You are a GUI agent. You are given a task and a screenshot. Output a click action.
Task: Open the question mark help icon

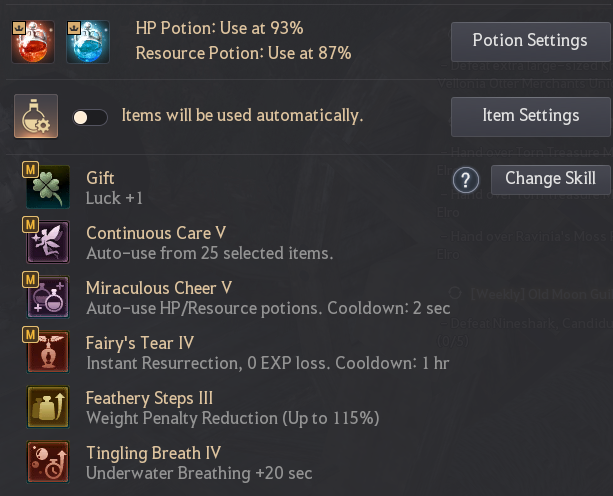tap(465, 180)
